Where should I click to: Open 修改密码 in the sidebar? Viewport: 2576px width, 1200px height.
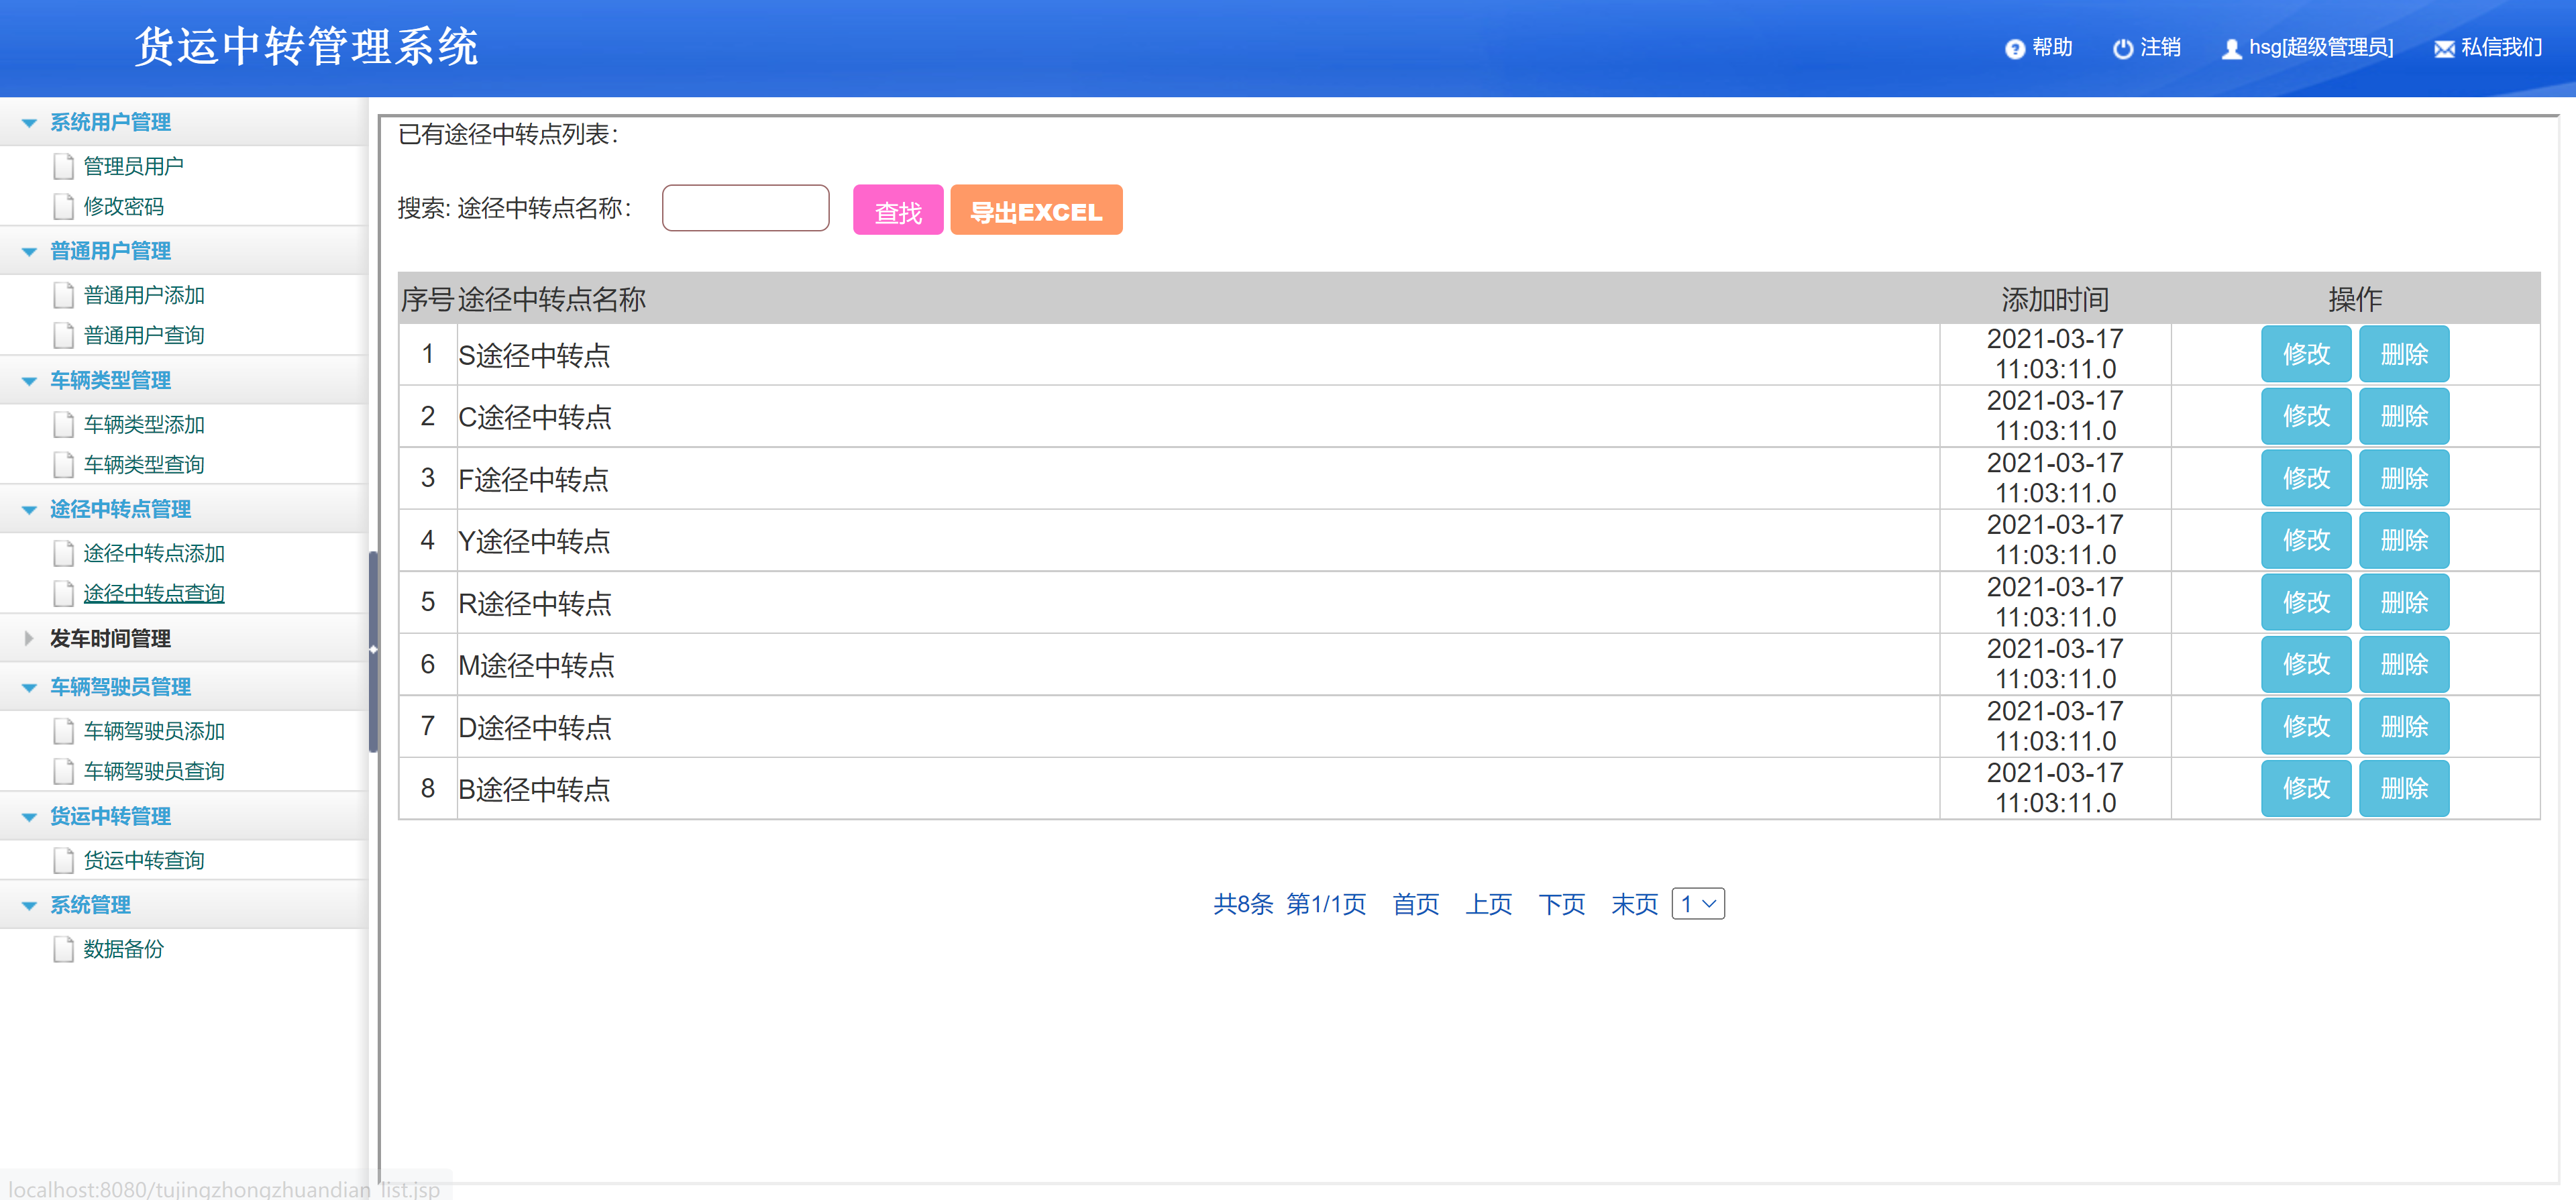(123, 206)
